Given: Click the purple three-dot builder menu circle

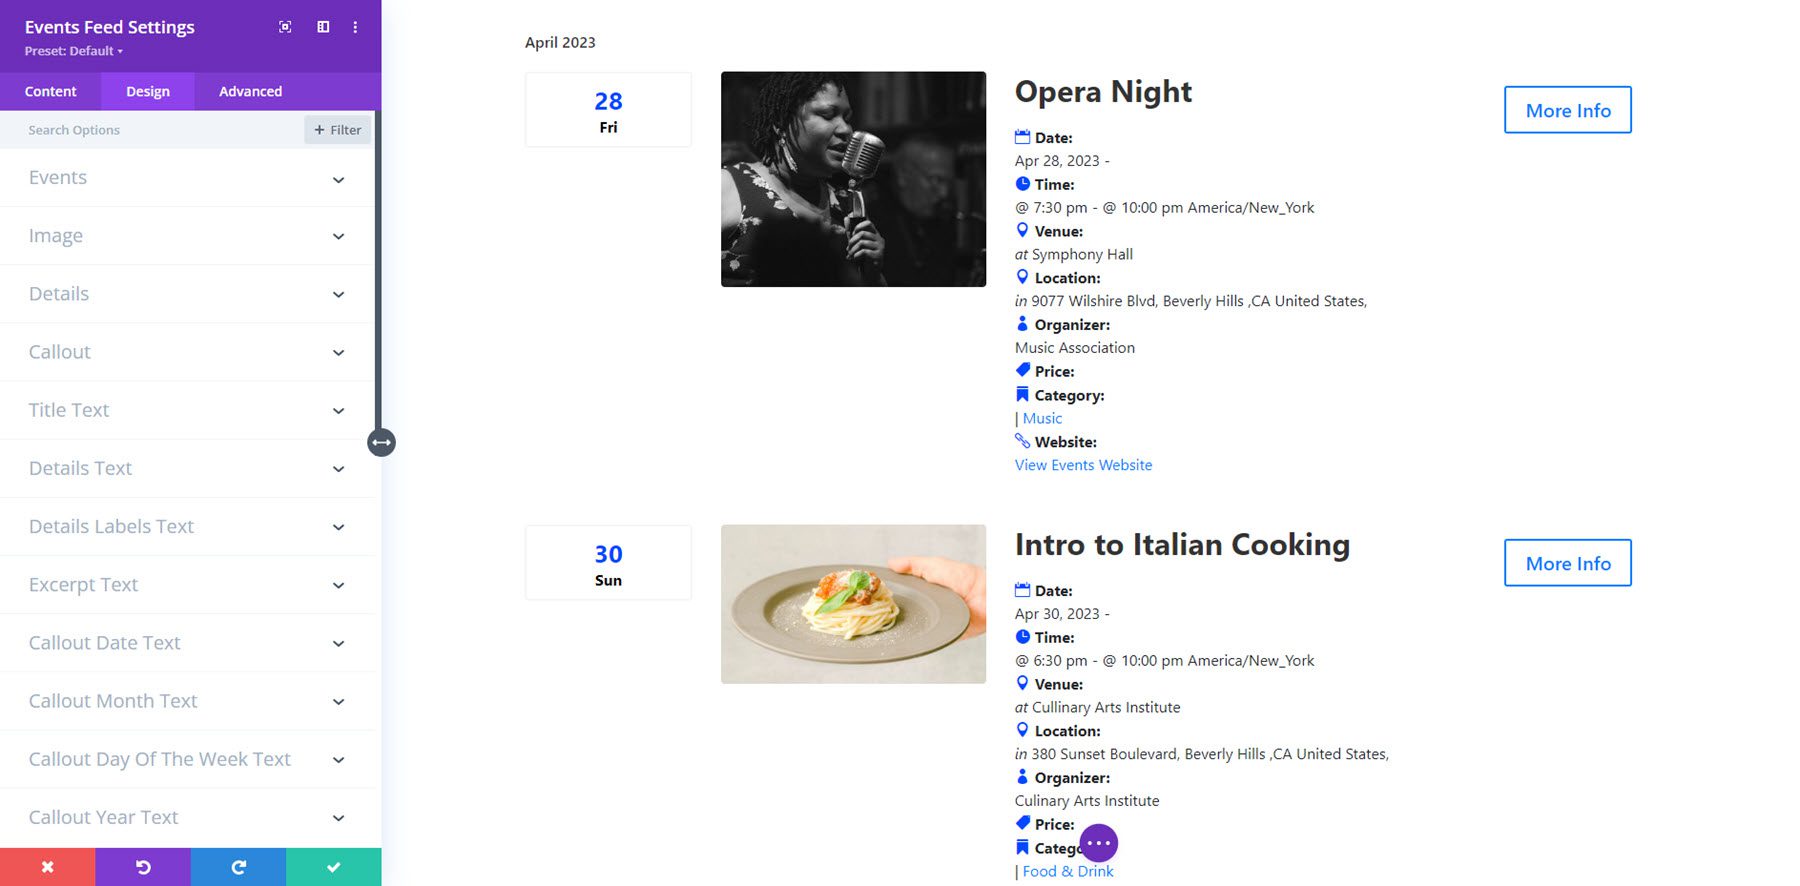Looking at the screenshot, I should [1098, 843].
